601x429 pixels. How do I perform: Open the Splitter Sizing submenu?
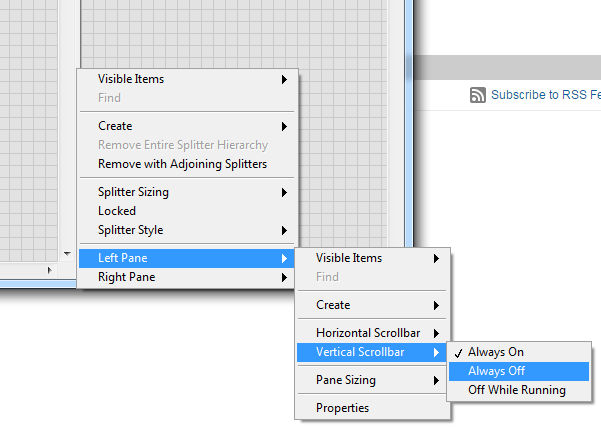coord(133,192)
